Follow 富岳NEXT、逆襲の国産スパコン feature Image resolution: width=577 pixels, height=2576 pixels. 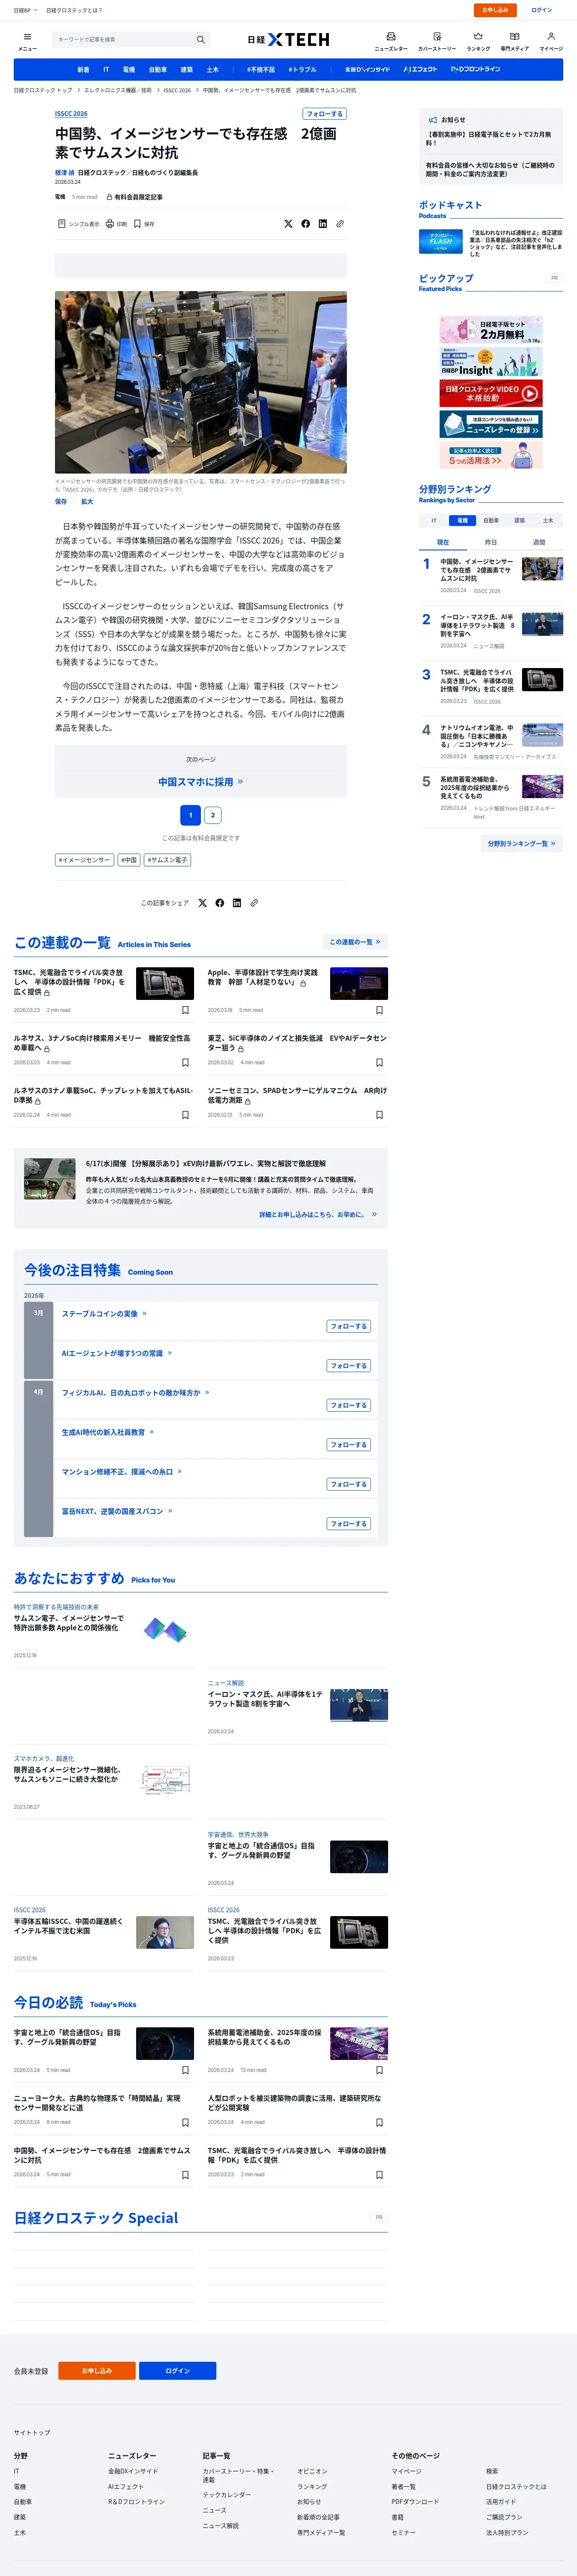pyautogui.click(x=349, y=1524)
